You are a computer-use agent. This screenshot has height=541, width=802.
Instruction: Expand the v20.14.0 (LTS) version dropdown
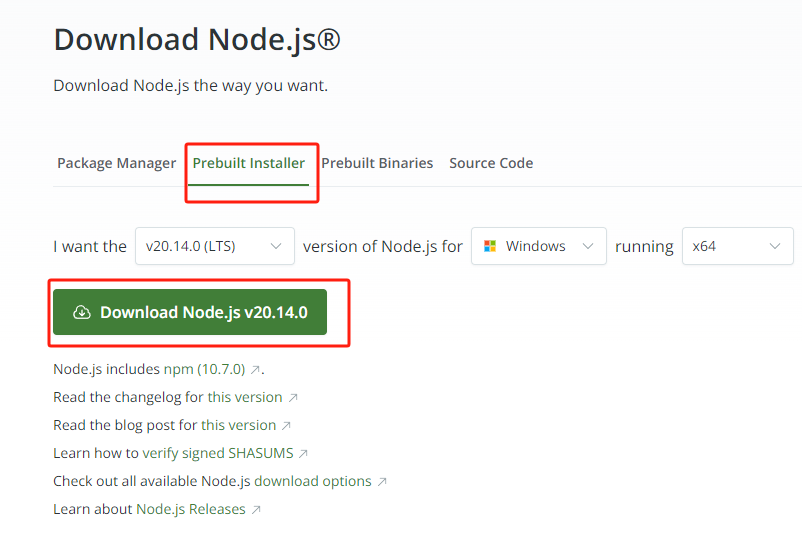(214, 246)
